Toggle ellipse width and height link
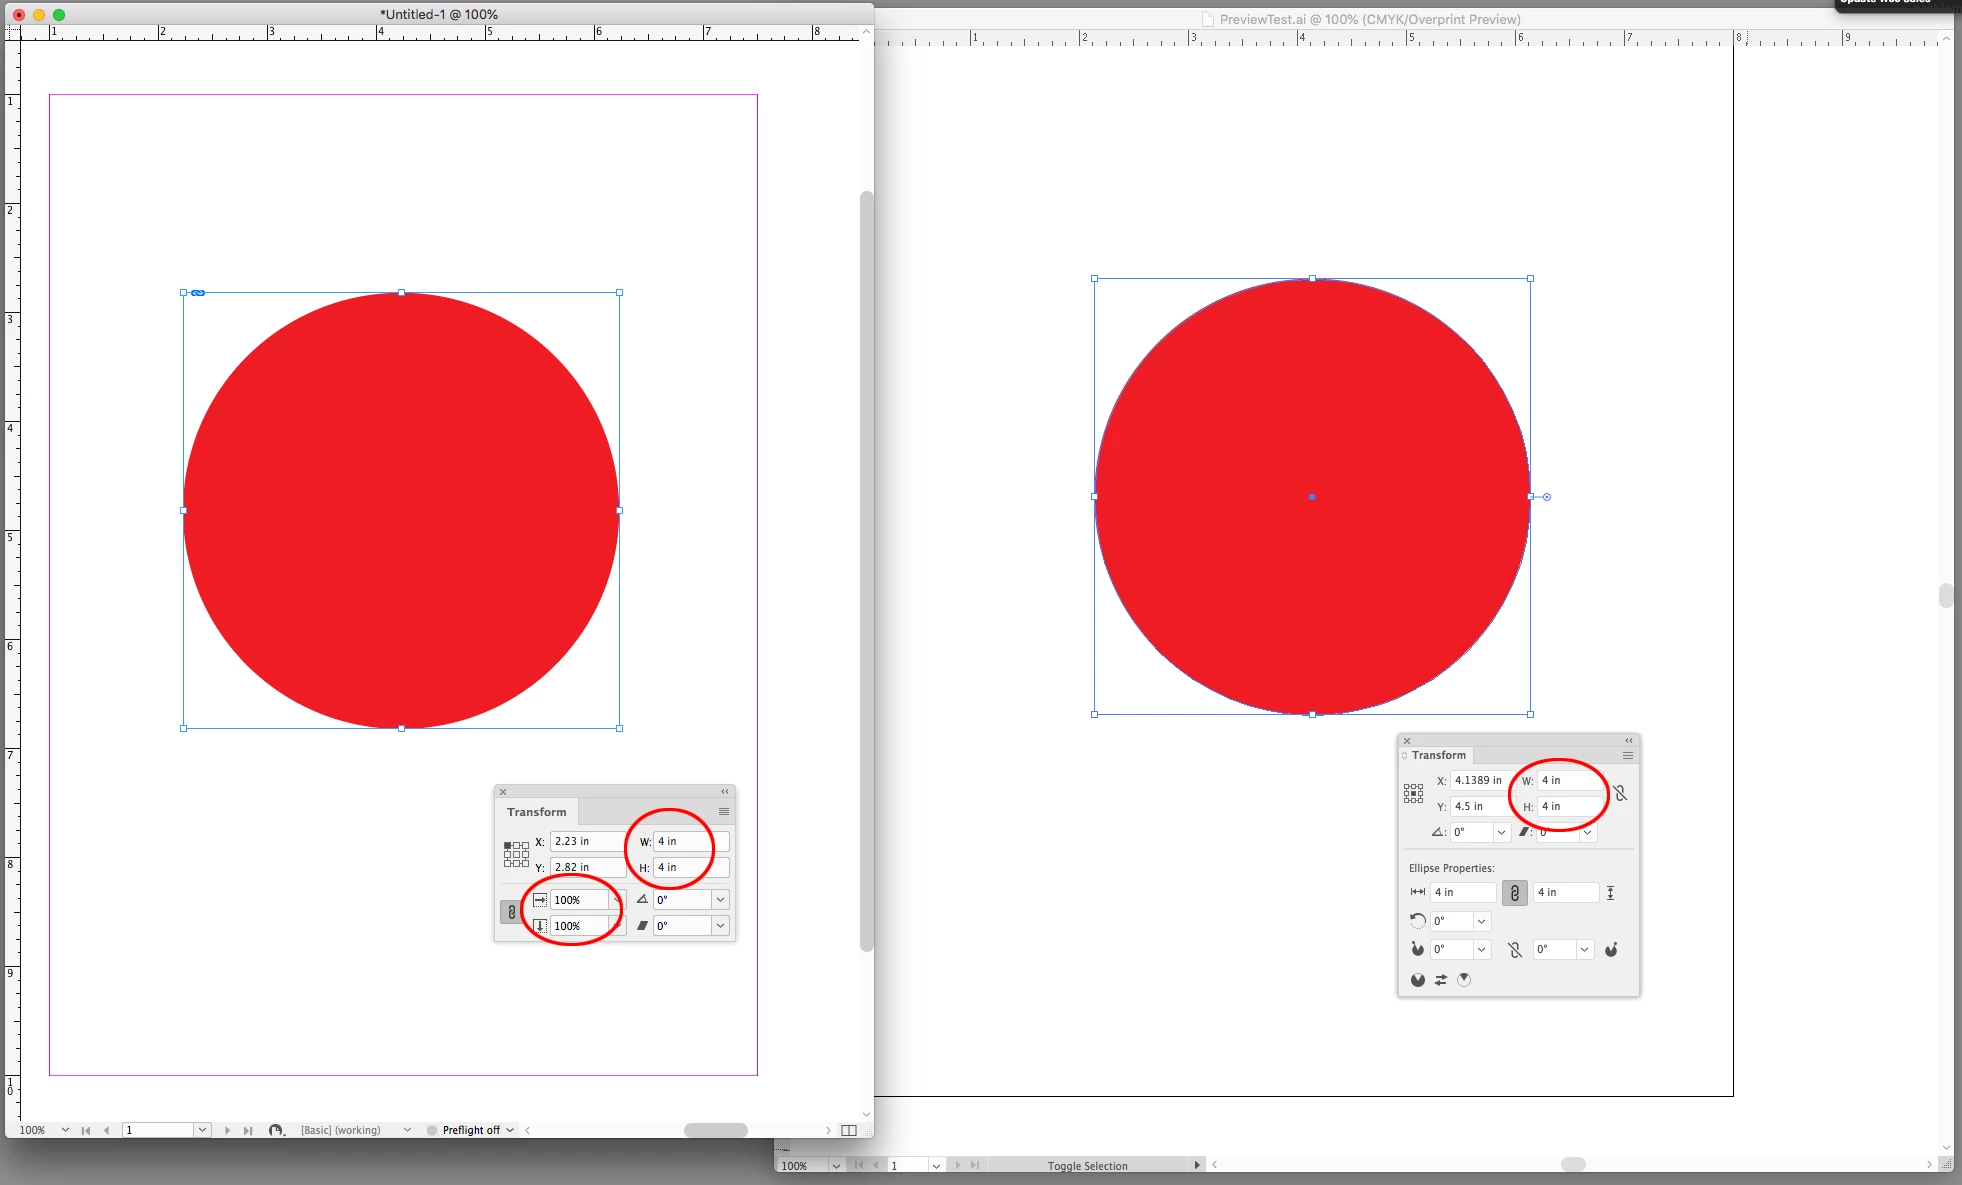 pos(1514,893)
